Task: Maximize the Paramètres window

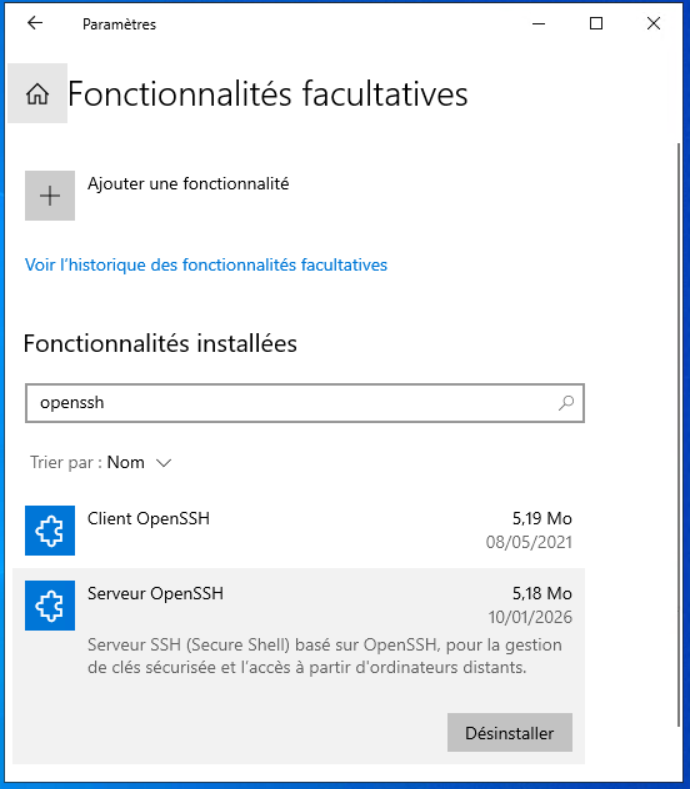Action: coord(596,23)
